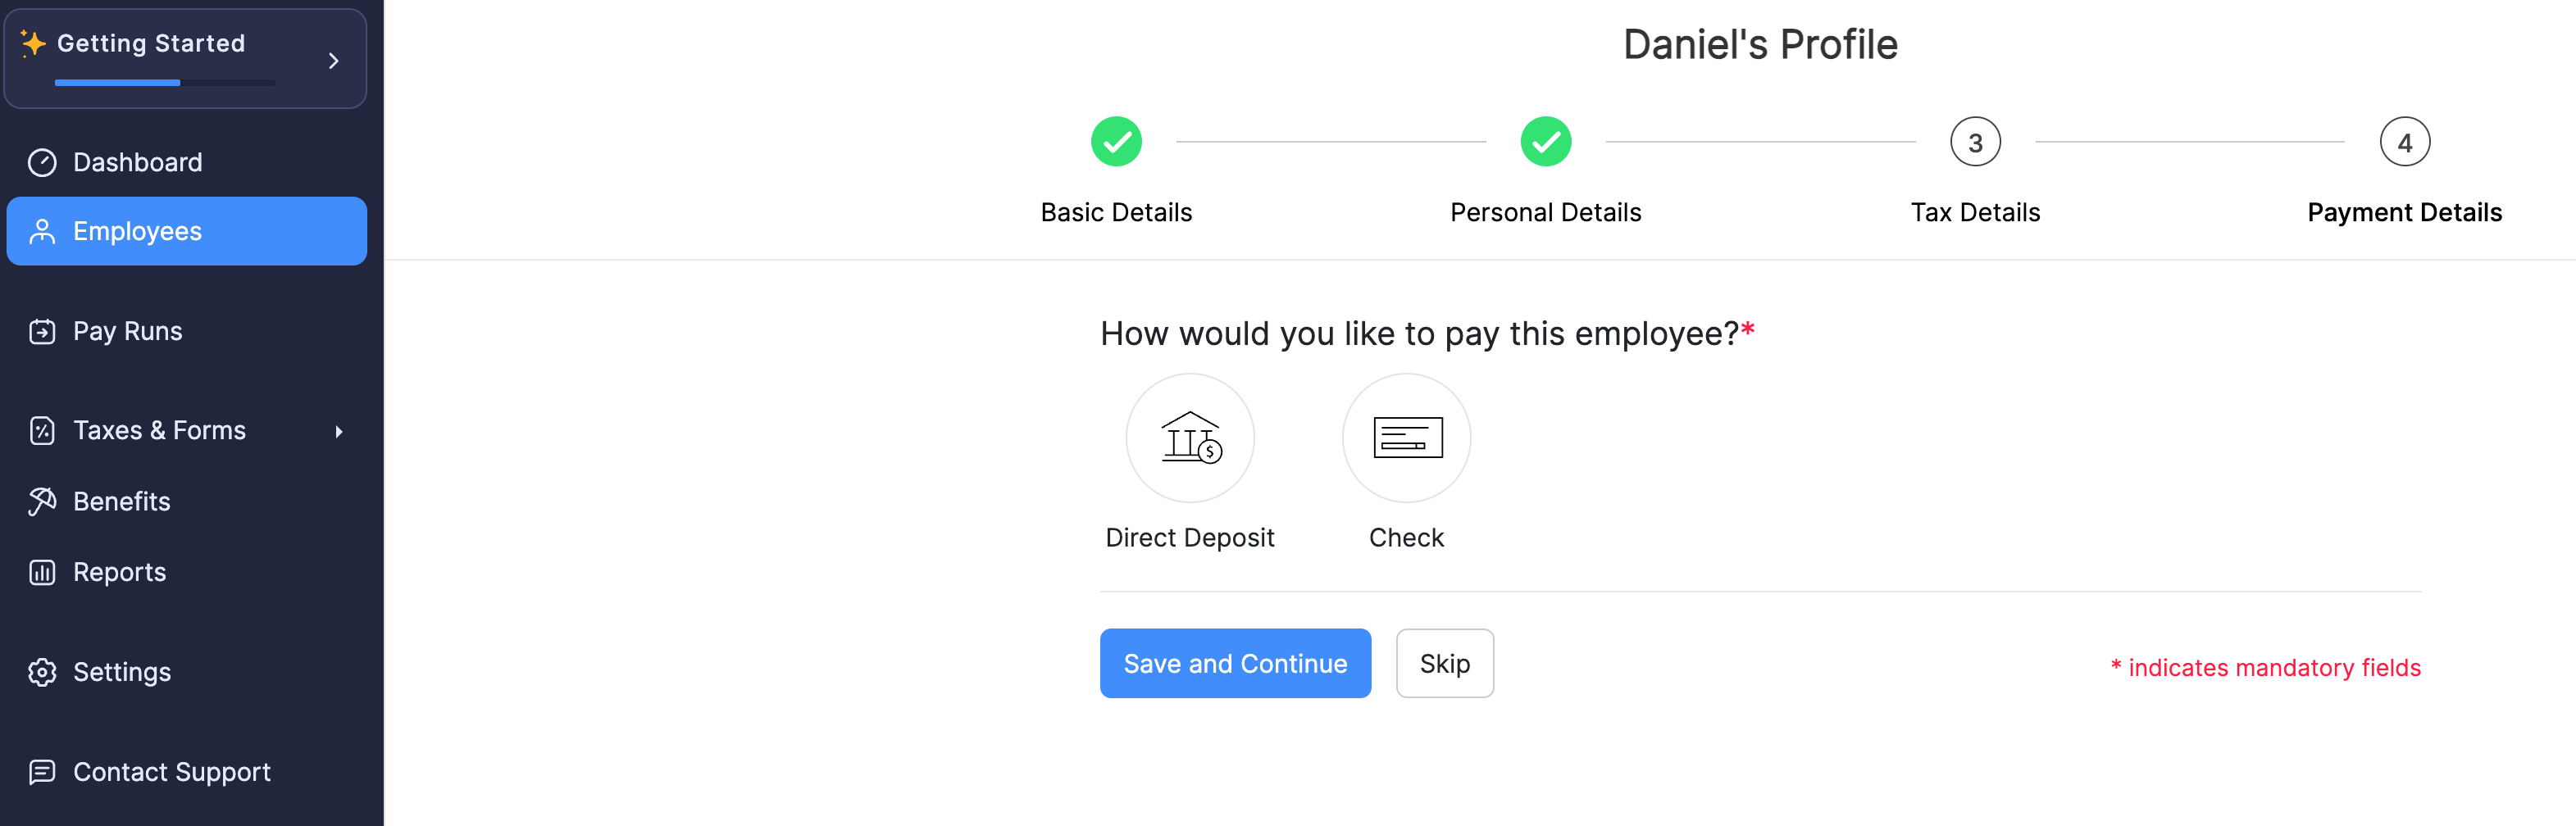Click the Getting Started progress bar
This screenshot has height=826, width=2576.
point(165,83)
